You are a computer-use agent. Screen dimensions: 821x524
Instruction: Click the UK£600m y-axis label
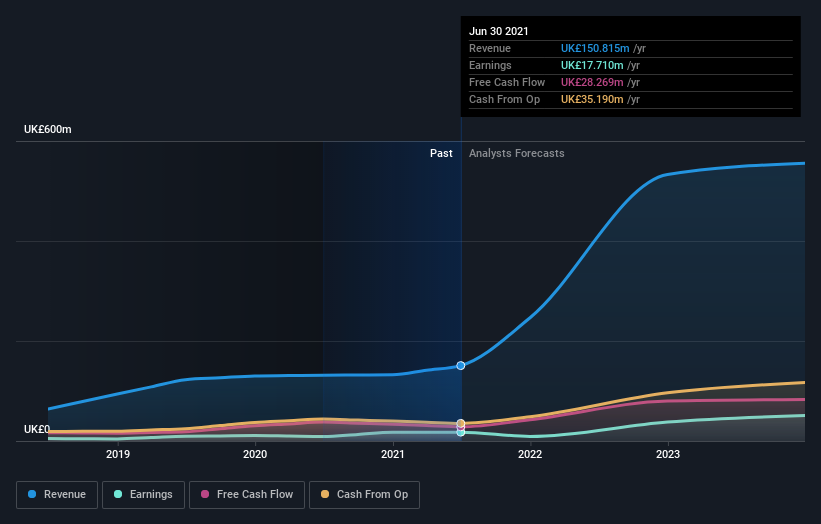(x=48, y=129)
